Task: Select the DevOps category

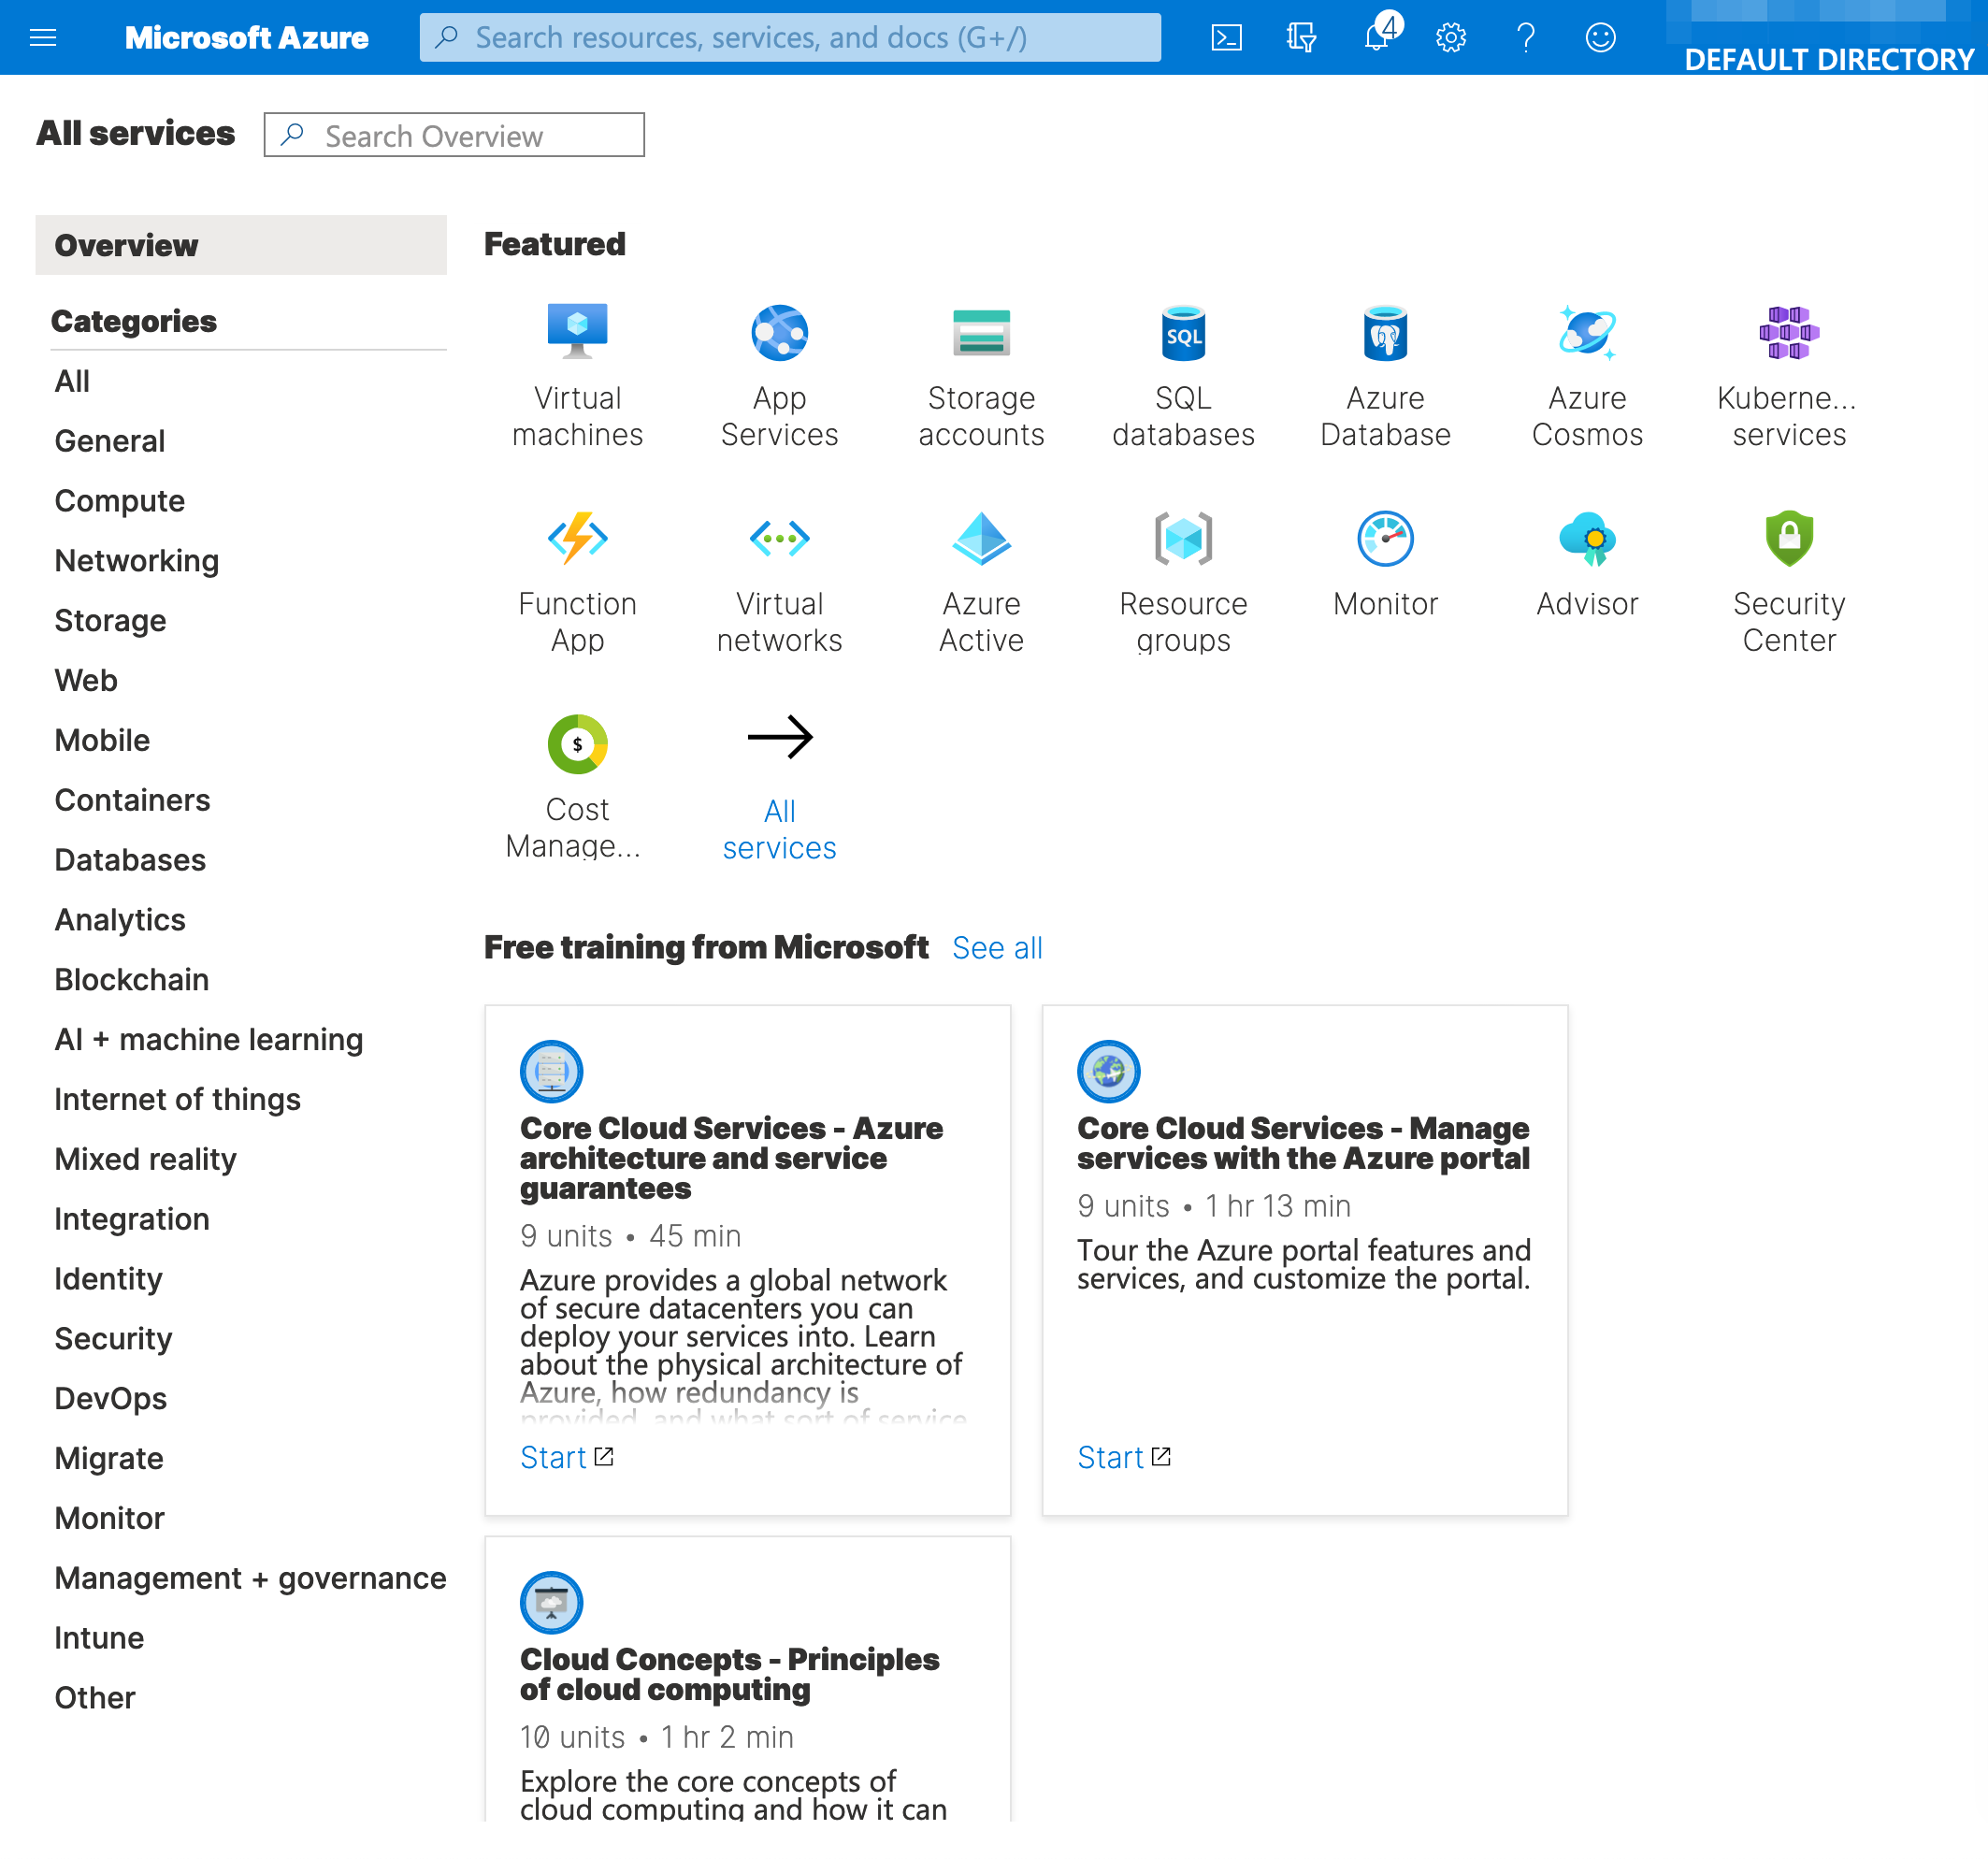Action: 110,1399
